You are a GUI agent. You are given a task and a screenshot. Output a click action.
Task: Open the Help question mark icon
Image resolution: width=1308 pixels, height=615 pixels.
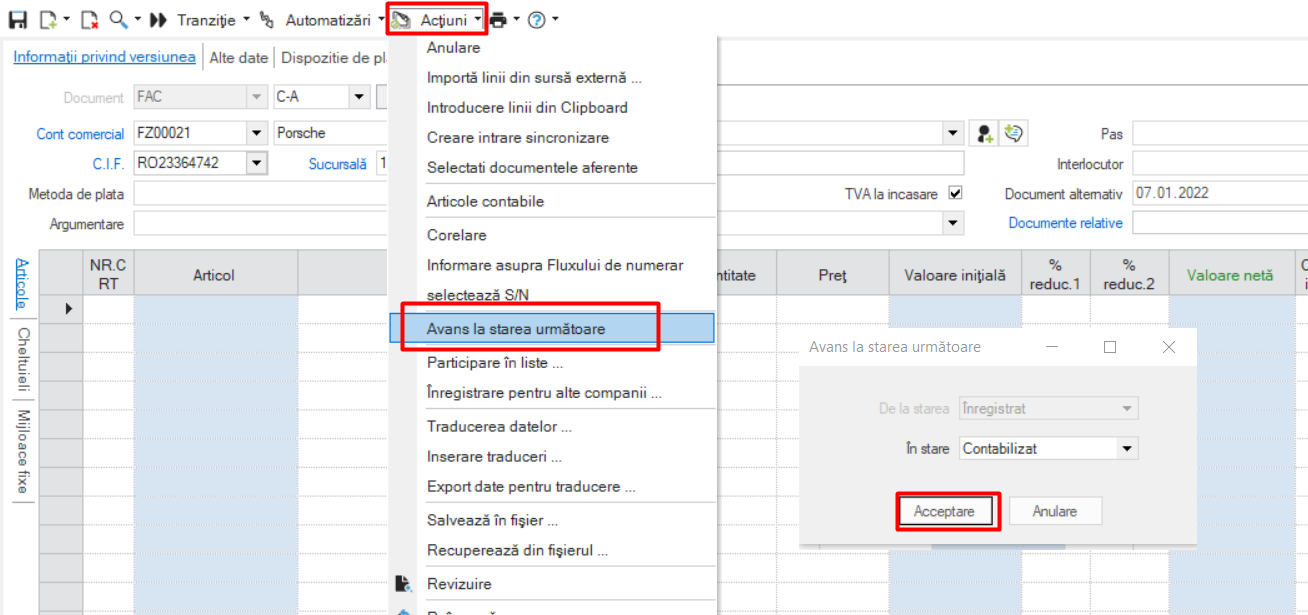pyautogui.click(x=537, y=20)
